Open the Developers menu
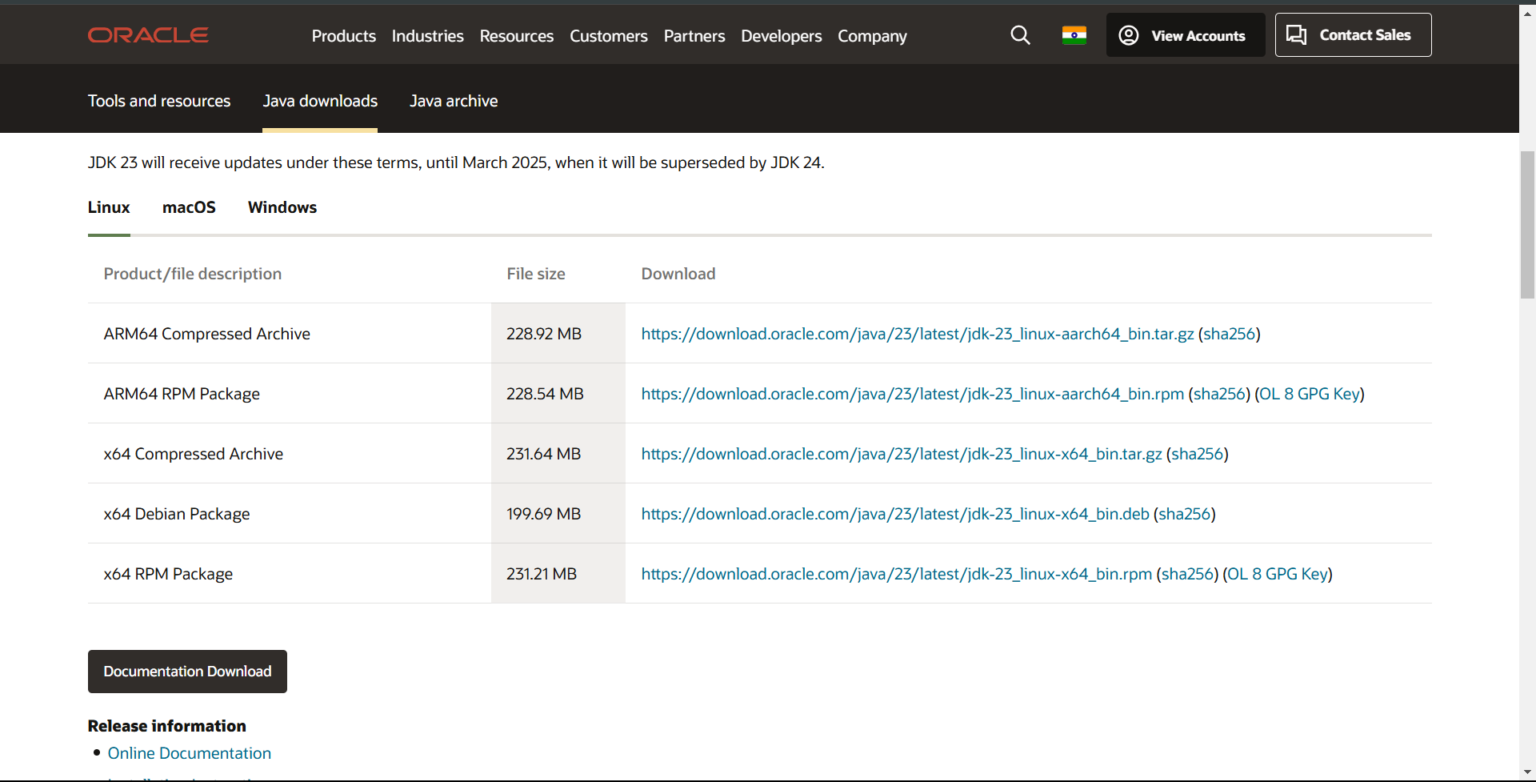 pyautogui.click(x=781, y=36)
